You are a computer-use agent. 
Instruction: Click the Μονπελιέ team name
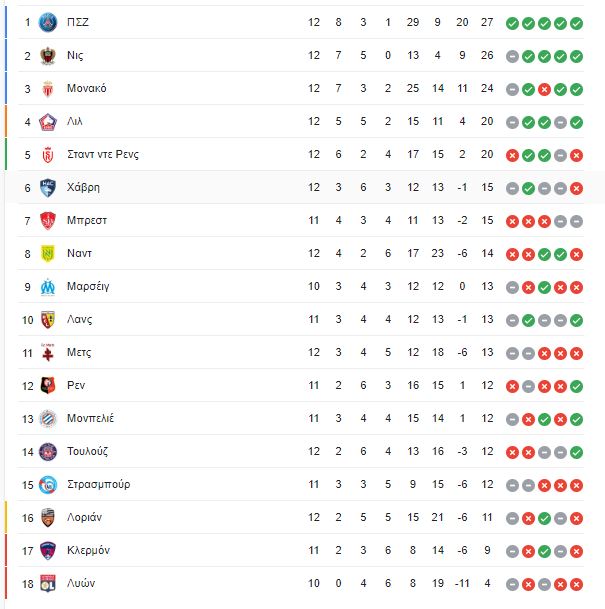point(90,418)
